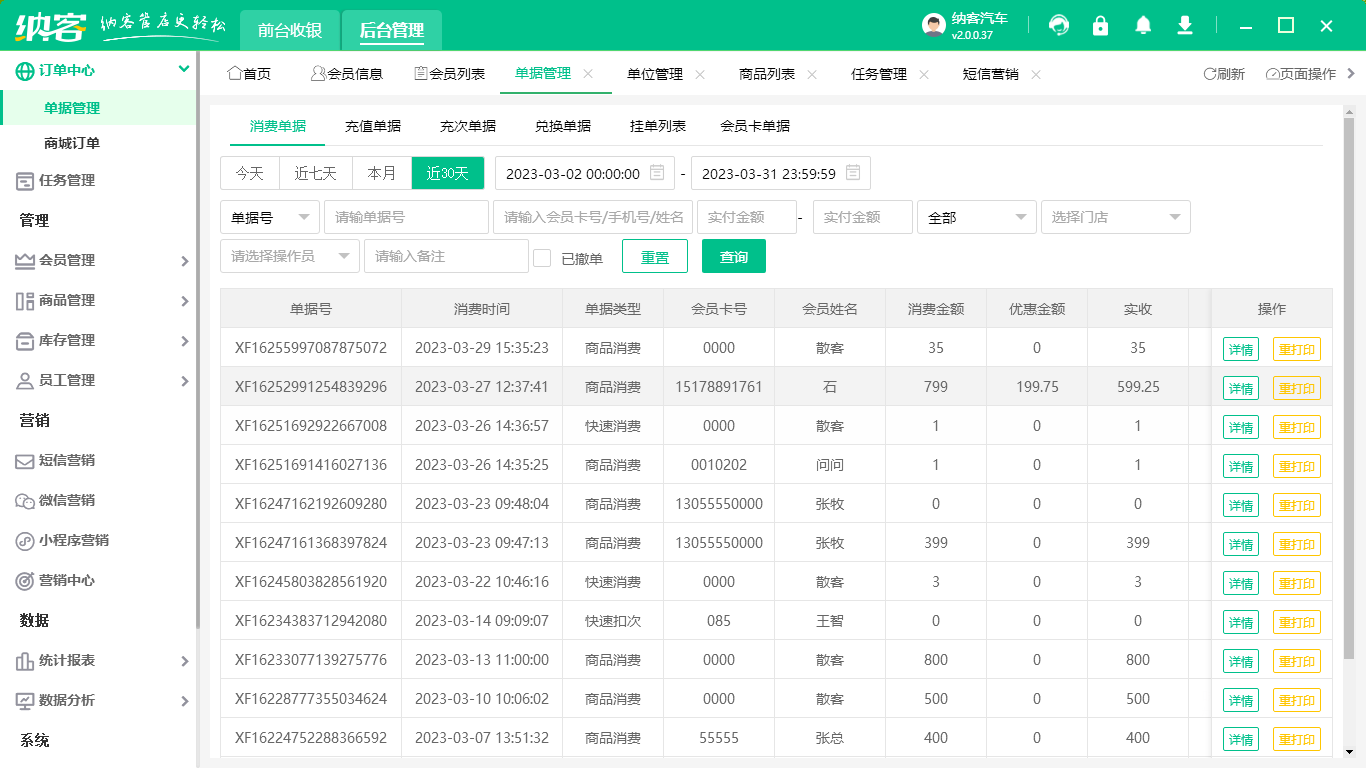Screen dimensions: 1366x768
Task: Switch to 兑换单据 sub-tab
Action: (563, 126)
